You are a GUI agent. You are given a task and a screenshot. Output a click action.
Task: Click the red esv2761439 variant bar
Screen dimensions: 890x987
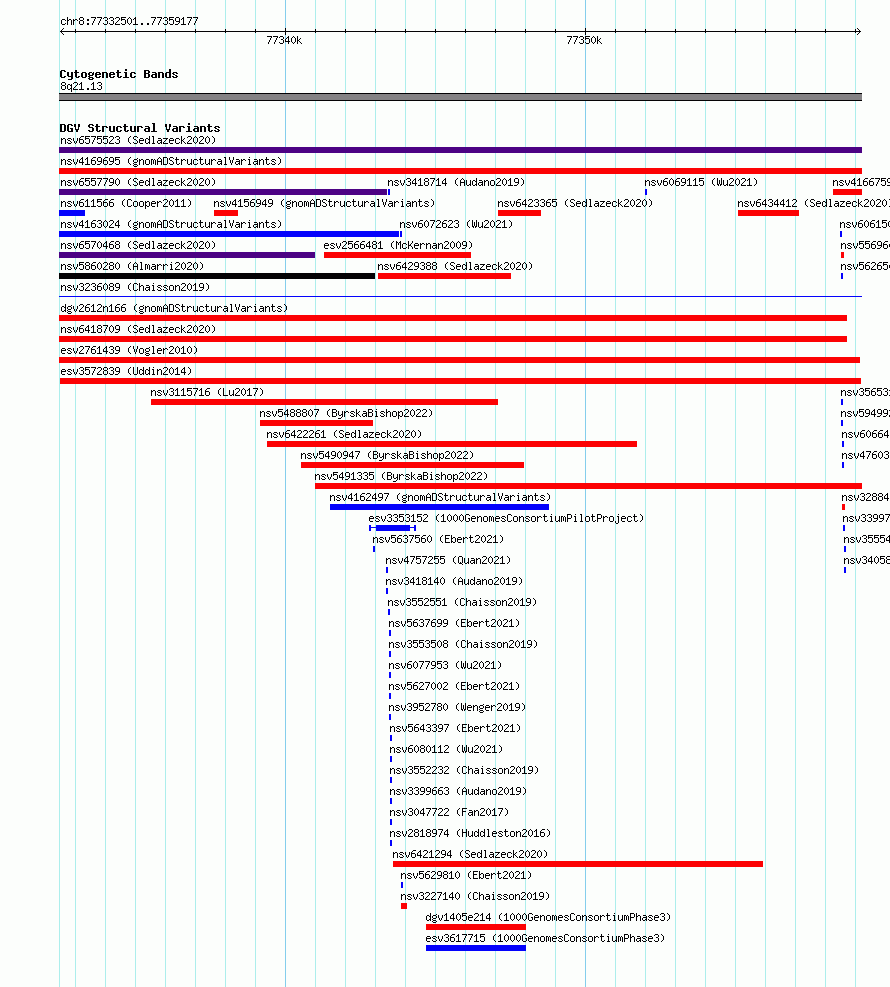[459, 360]
